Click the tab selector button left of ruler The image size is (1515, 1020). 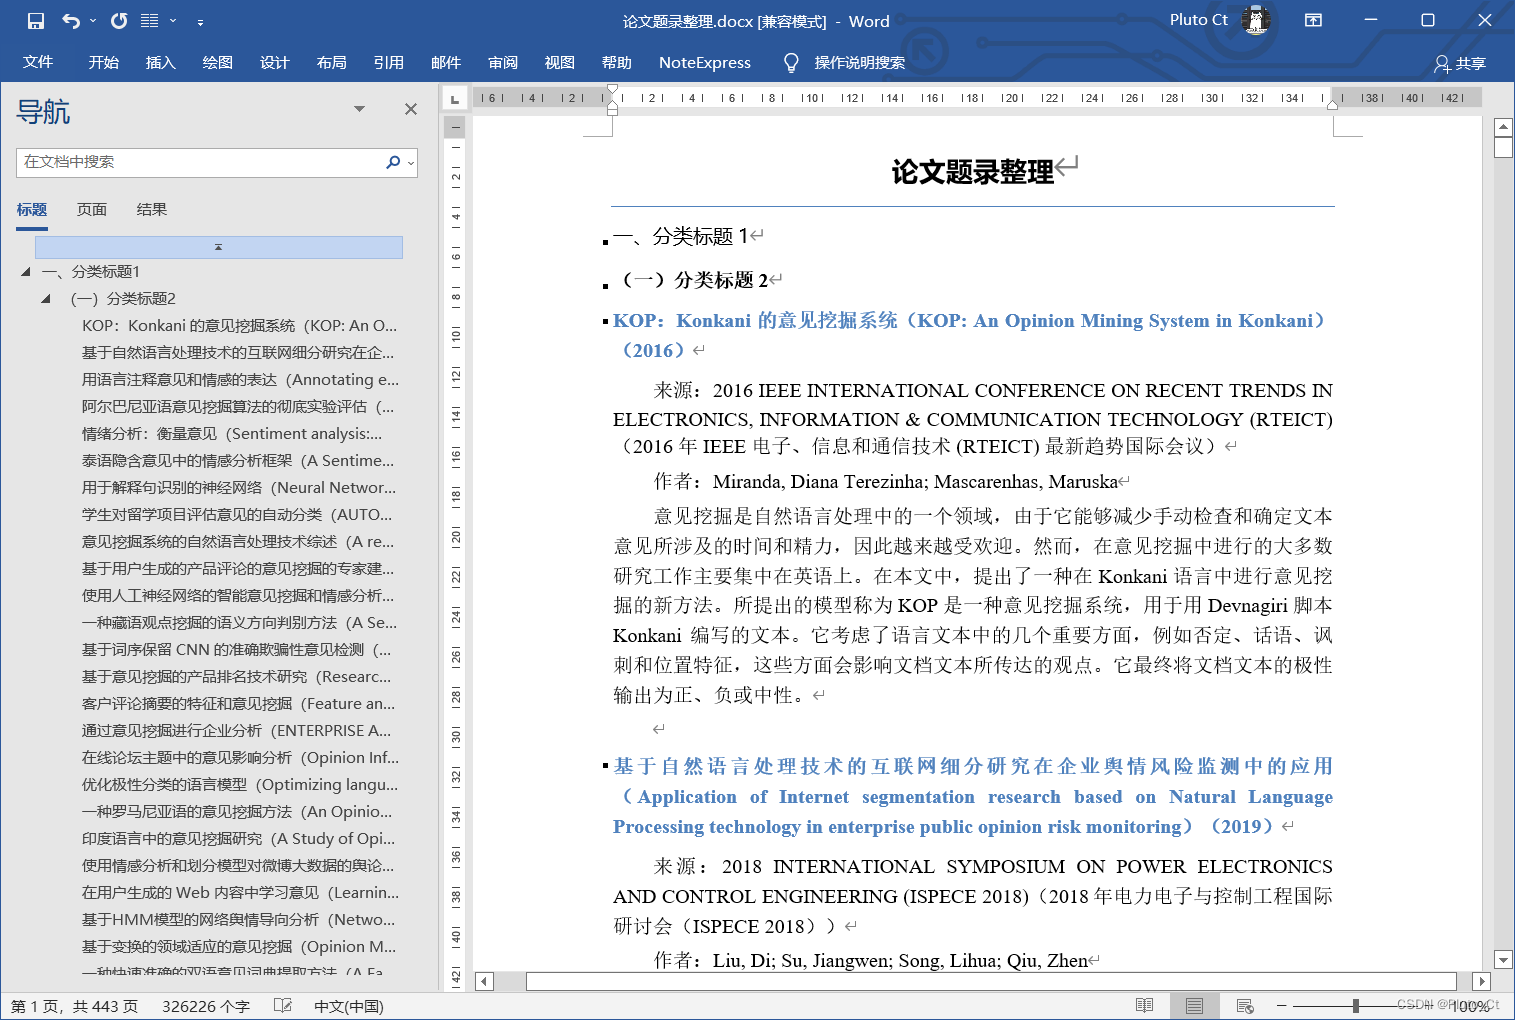click(455, 99)
